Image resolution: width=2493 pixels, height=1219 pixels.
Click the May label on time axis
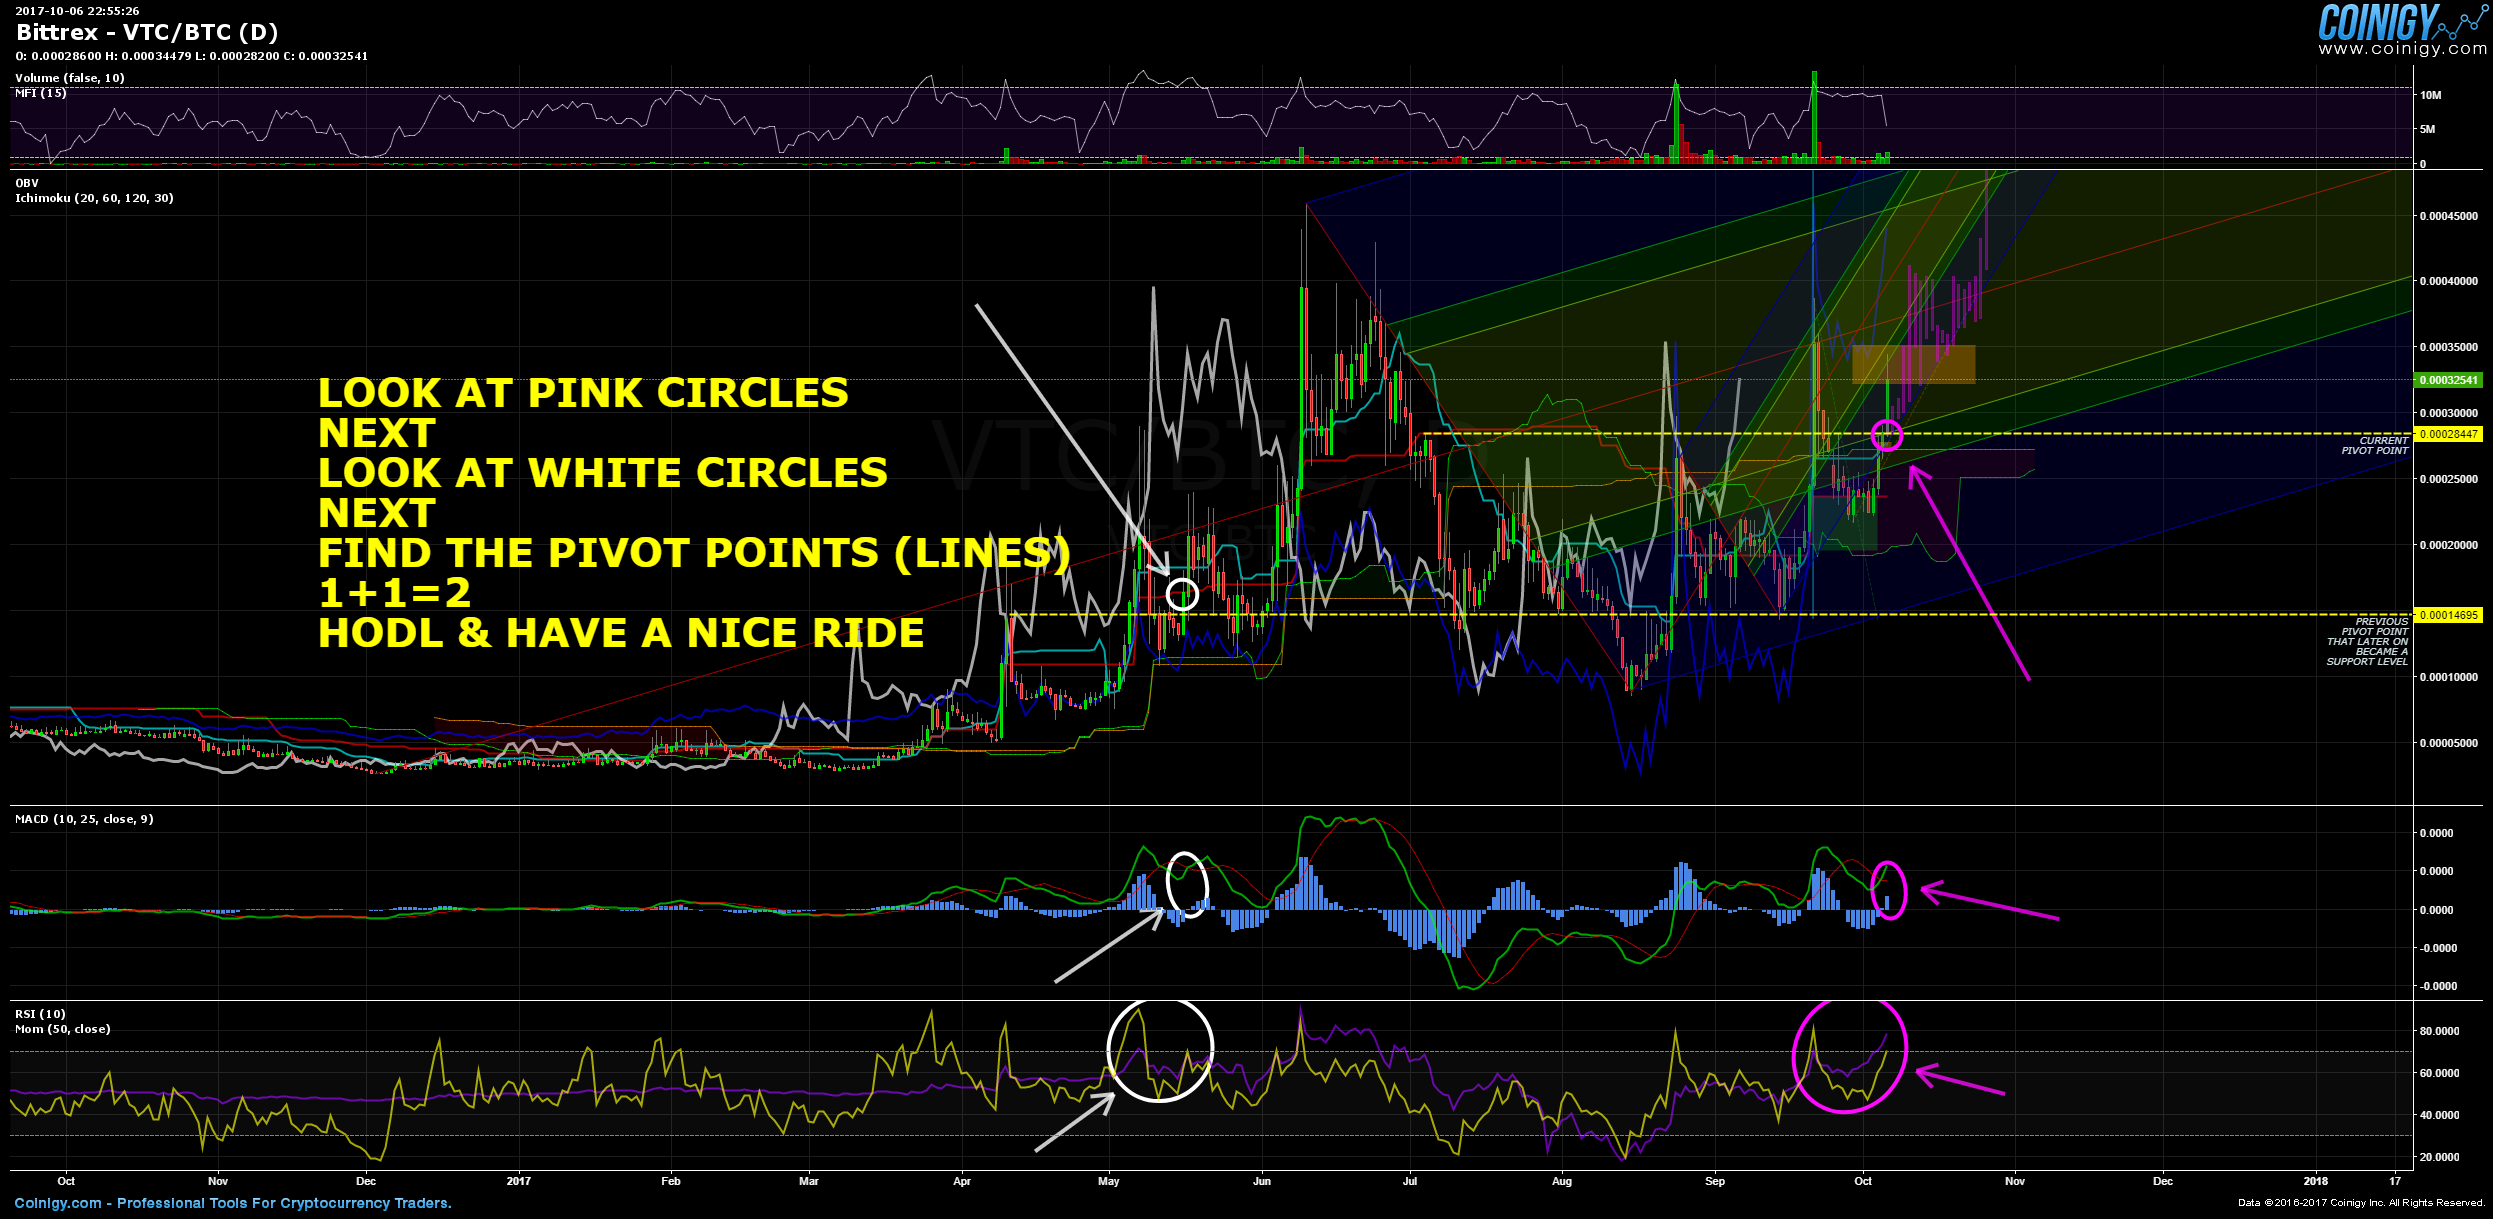(1109, 1181)
